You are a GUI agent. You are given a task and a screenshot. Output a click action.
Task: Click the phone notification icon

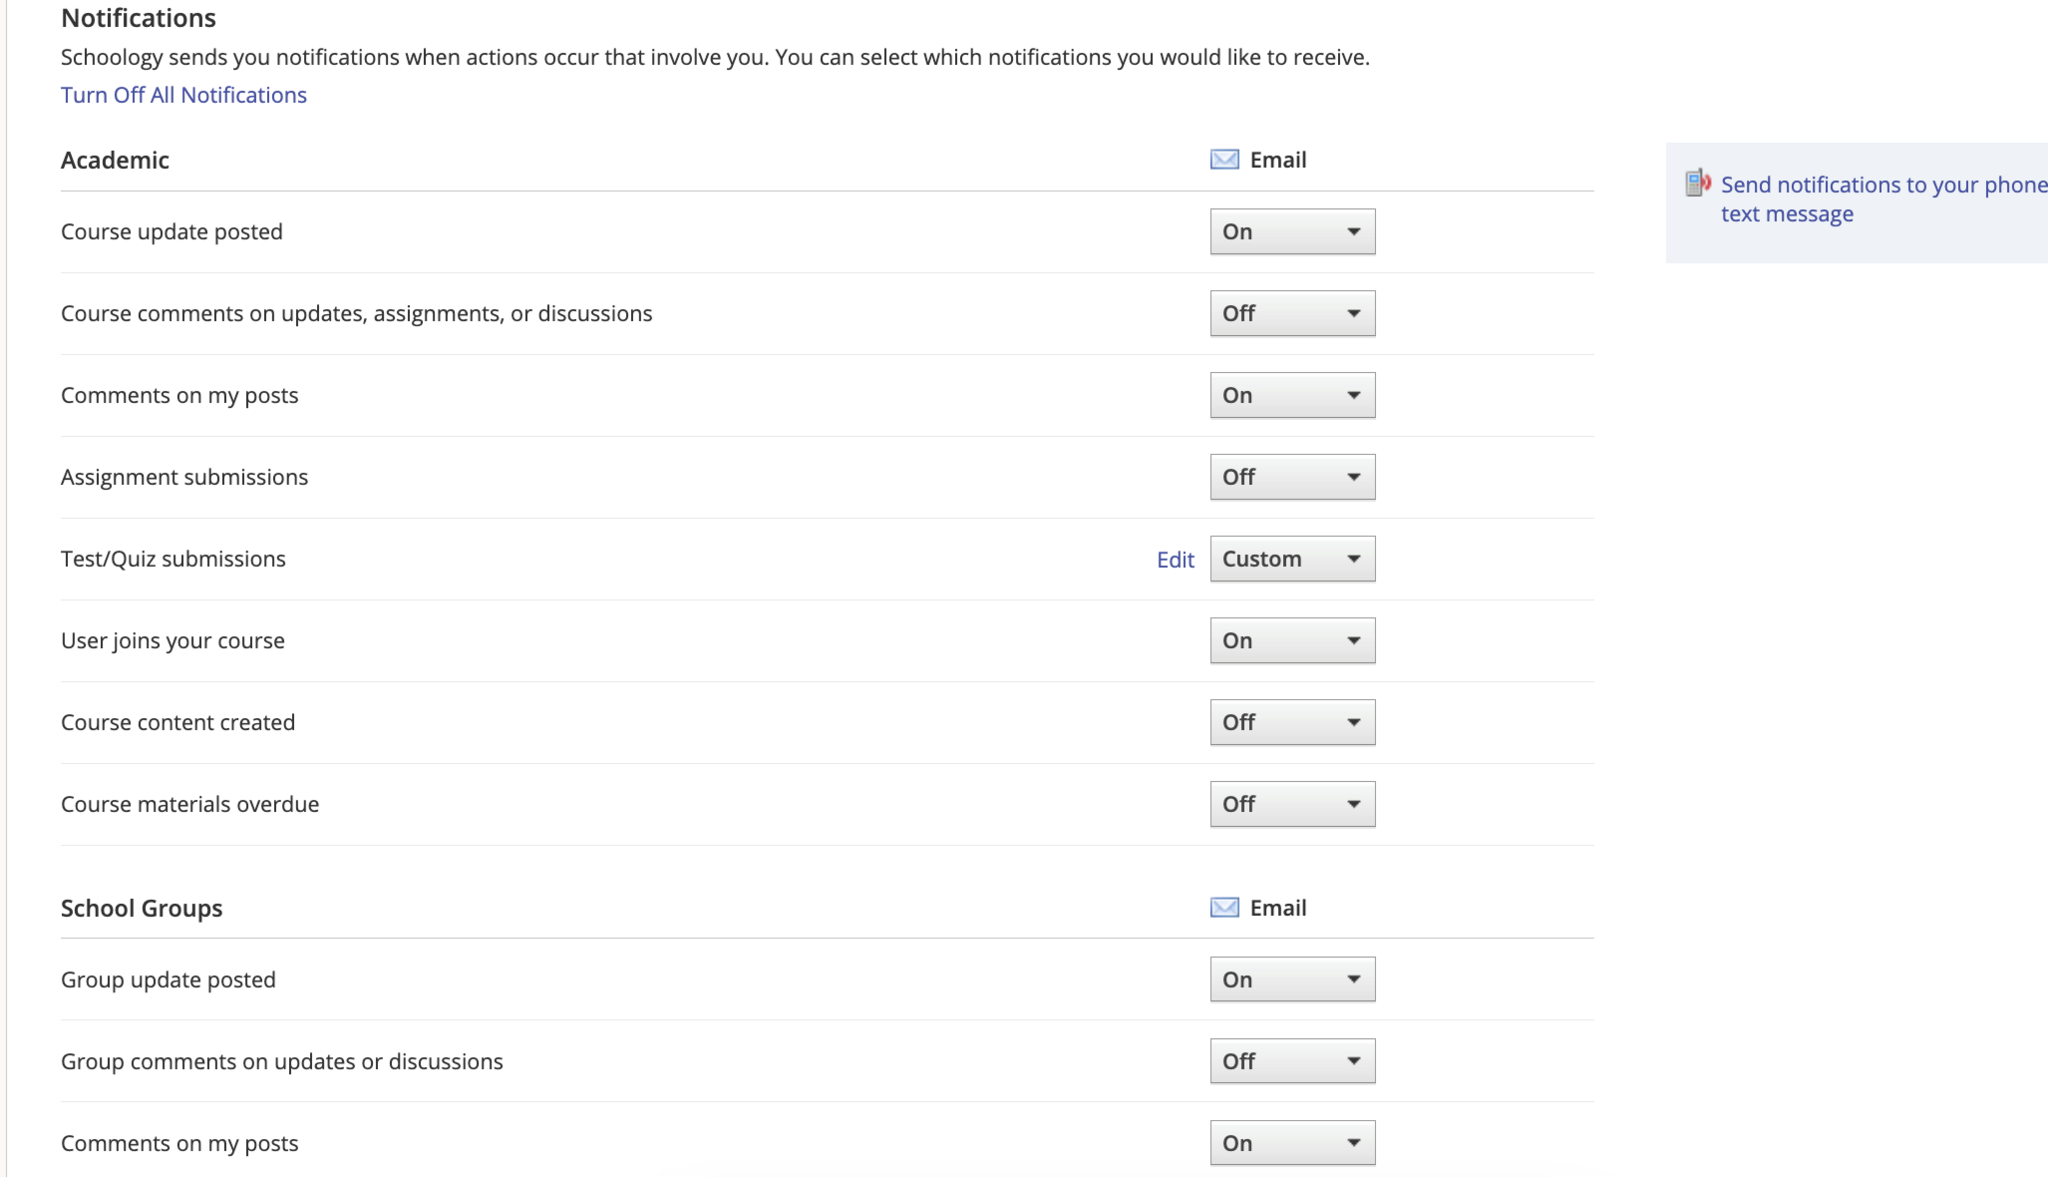pos(1697,183)
